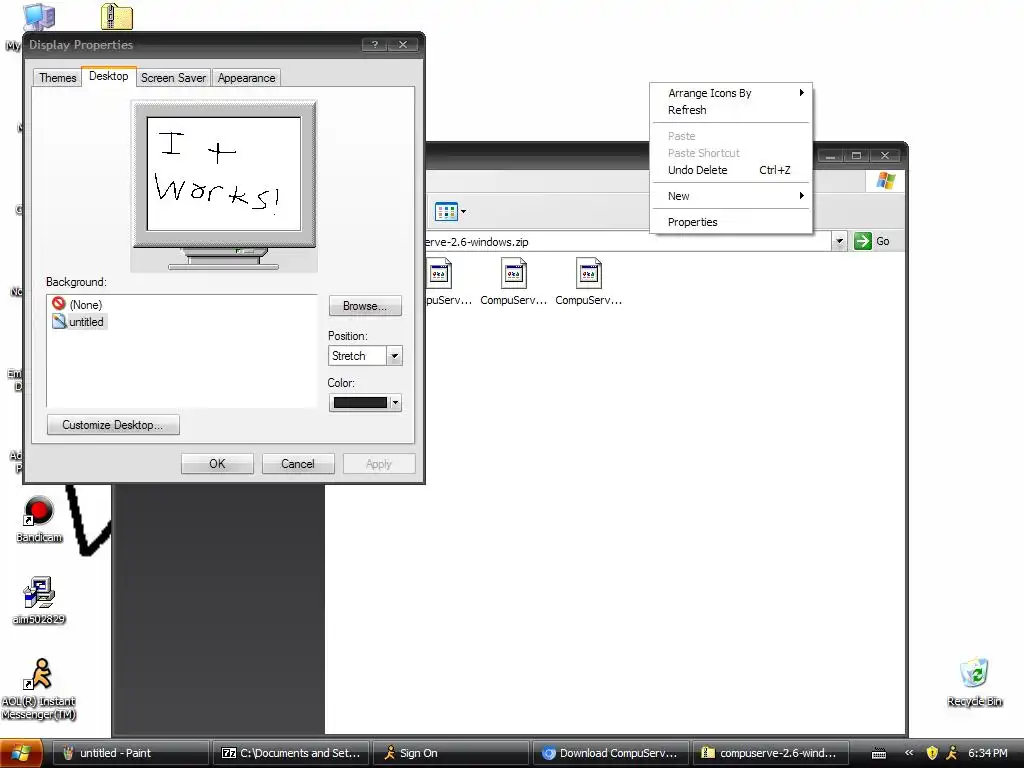Screen dimensions: 1024x768
Task: Click Cancel in Display Properties
Action: (298, 464)
